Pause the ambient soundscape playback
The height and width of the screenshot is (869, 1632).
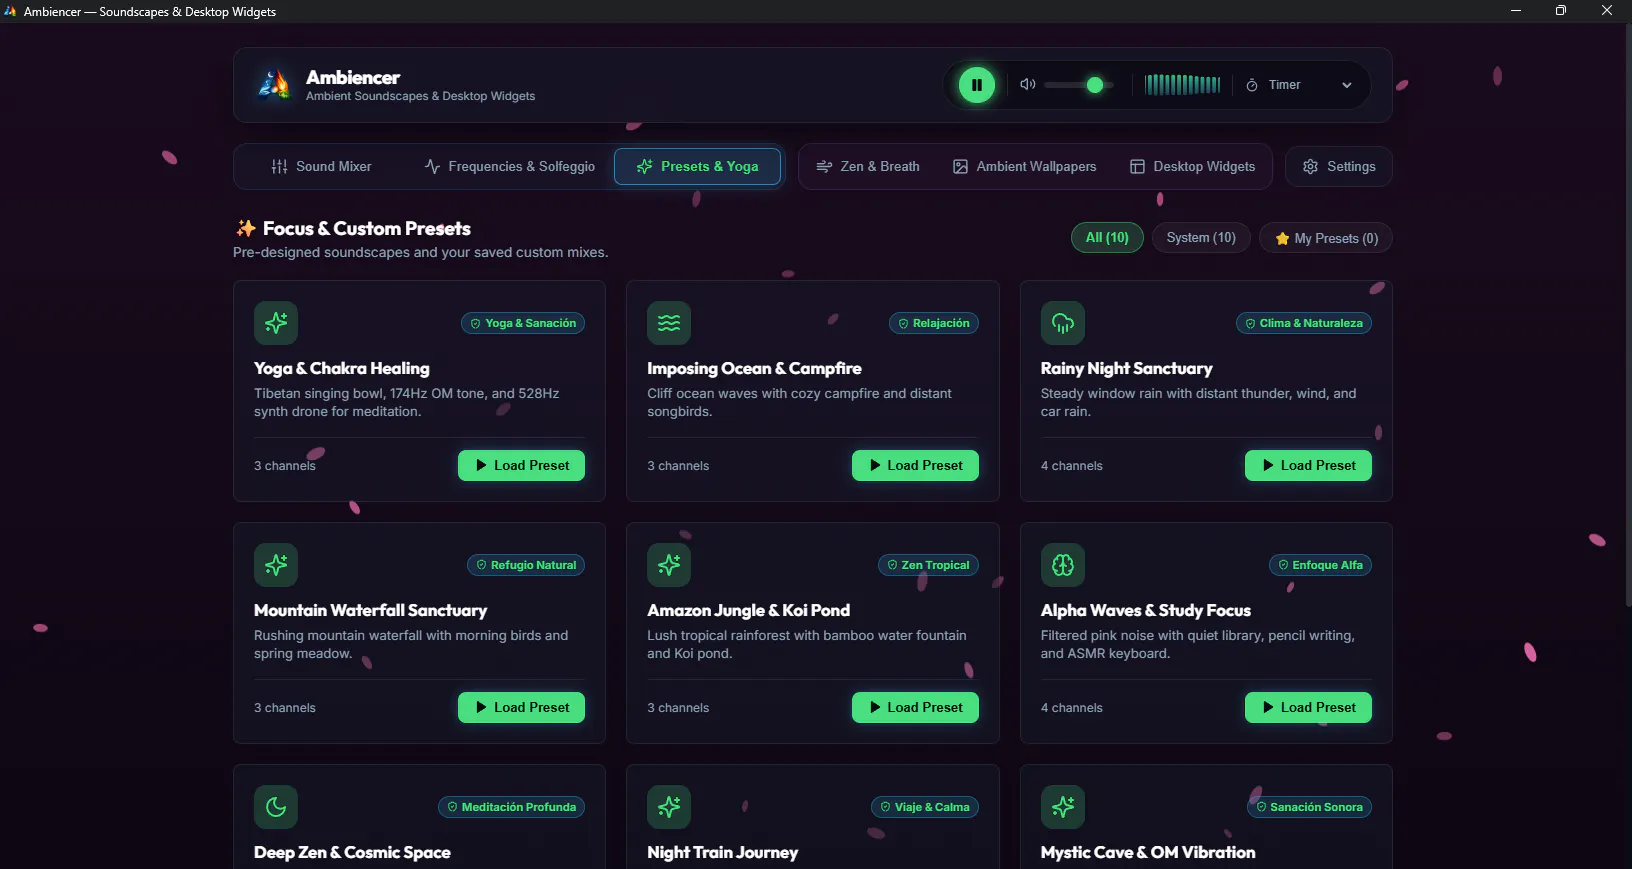977,85
